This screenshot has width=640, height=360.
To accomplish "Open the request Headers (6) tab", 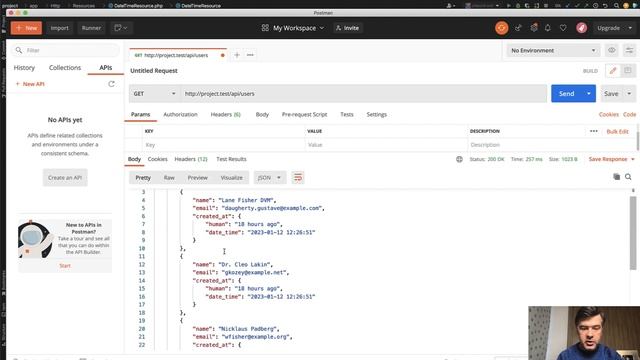I will pyautogui.click(x=225, y=115).
